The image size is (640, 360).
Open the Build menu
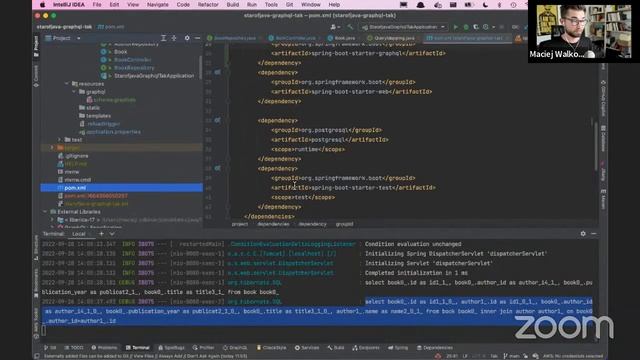233,5
